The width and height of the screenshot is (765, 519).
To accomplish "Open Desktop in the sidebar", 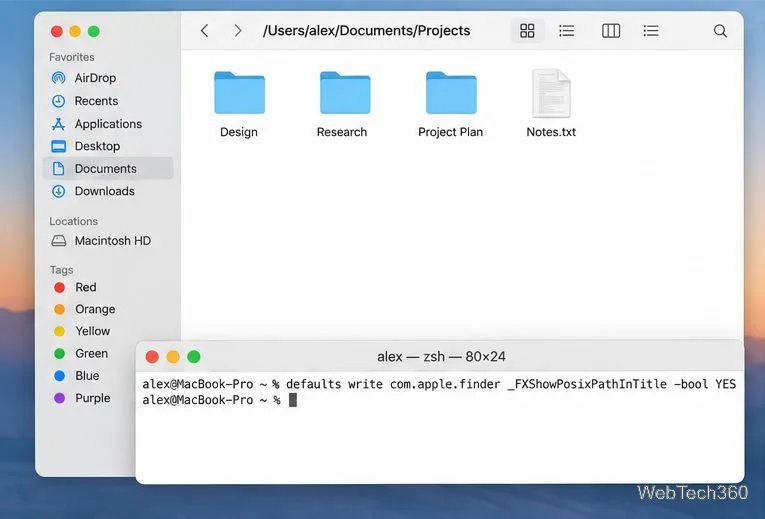I will tap(108, 146).
